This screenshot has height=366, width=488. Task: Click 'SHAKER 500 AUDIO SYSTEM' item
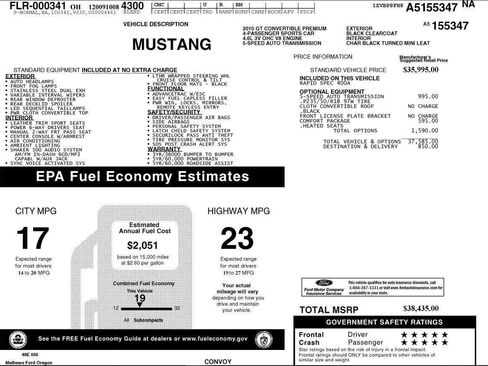click(x=46, y=150)
